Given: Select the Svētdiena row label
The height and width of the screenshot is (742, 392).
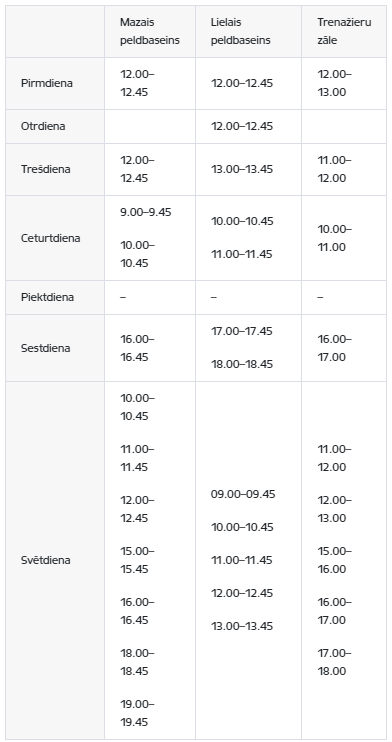Looking at the screenshot, I should click(x=45, y=560).
